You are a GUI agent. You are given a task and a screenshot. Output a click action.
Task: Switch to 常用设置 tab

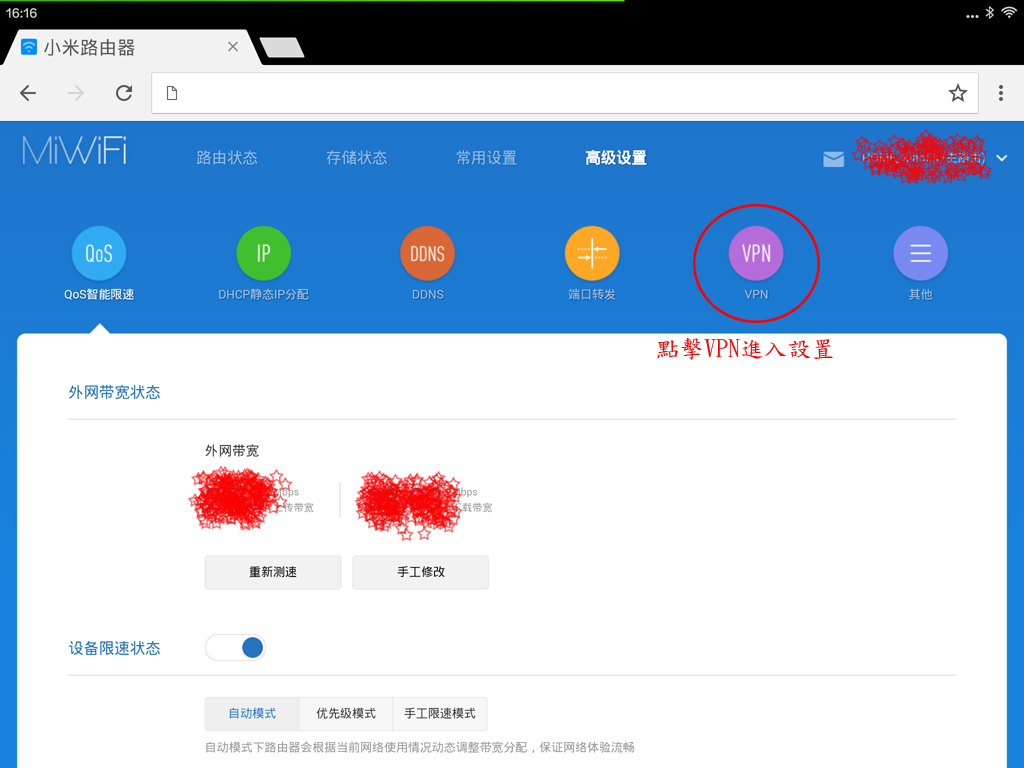(x=487, y=158)
